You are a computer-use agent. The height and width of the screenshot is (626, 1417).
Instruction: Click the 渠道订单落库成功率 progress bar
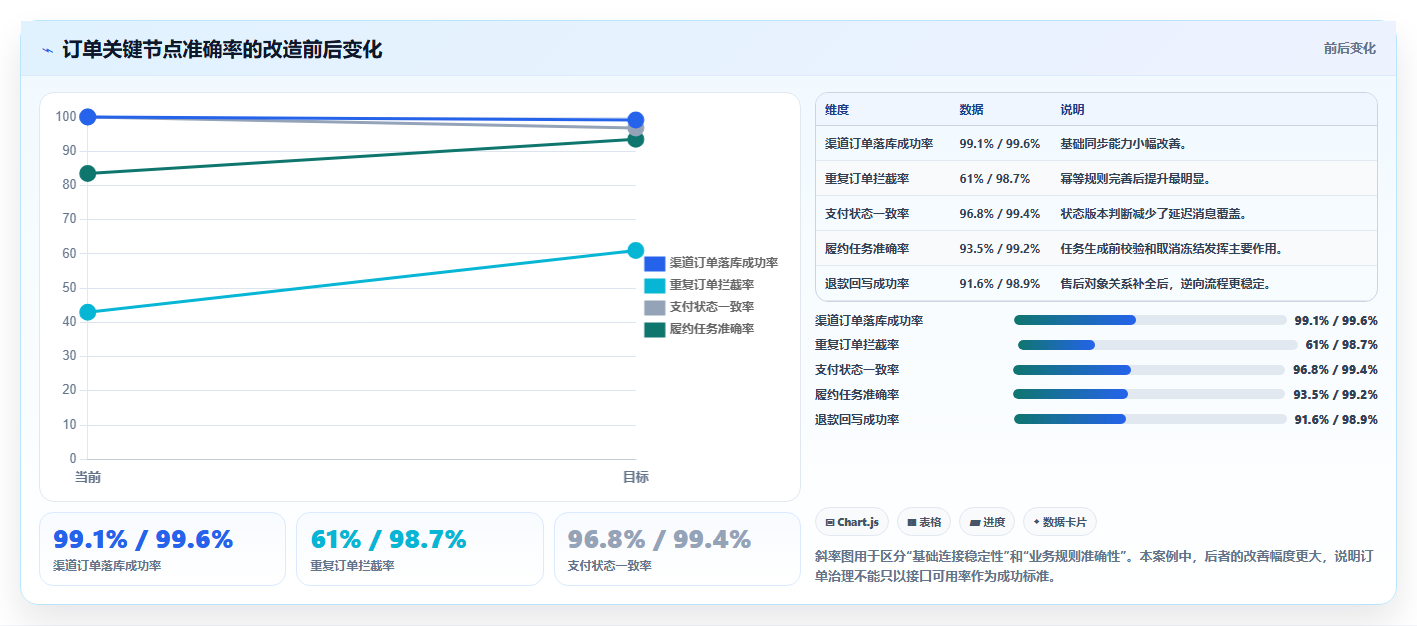click(1150, 320)
